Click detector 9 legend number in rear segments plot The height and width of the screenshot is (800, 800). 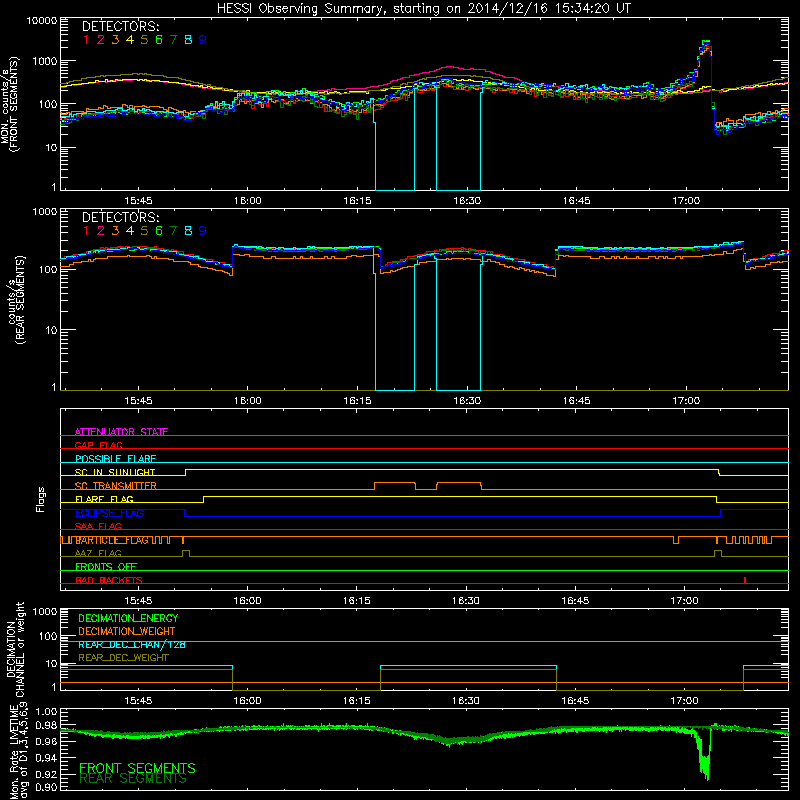(203, 231)
